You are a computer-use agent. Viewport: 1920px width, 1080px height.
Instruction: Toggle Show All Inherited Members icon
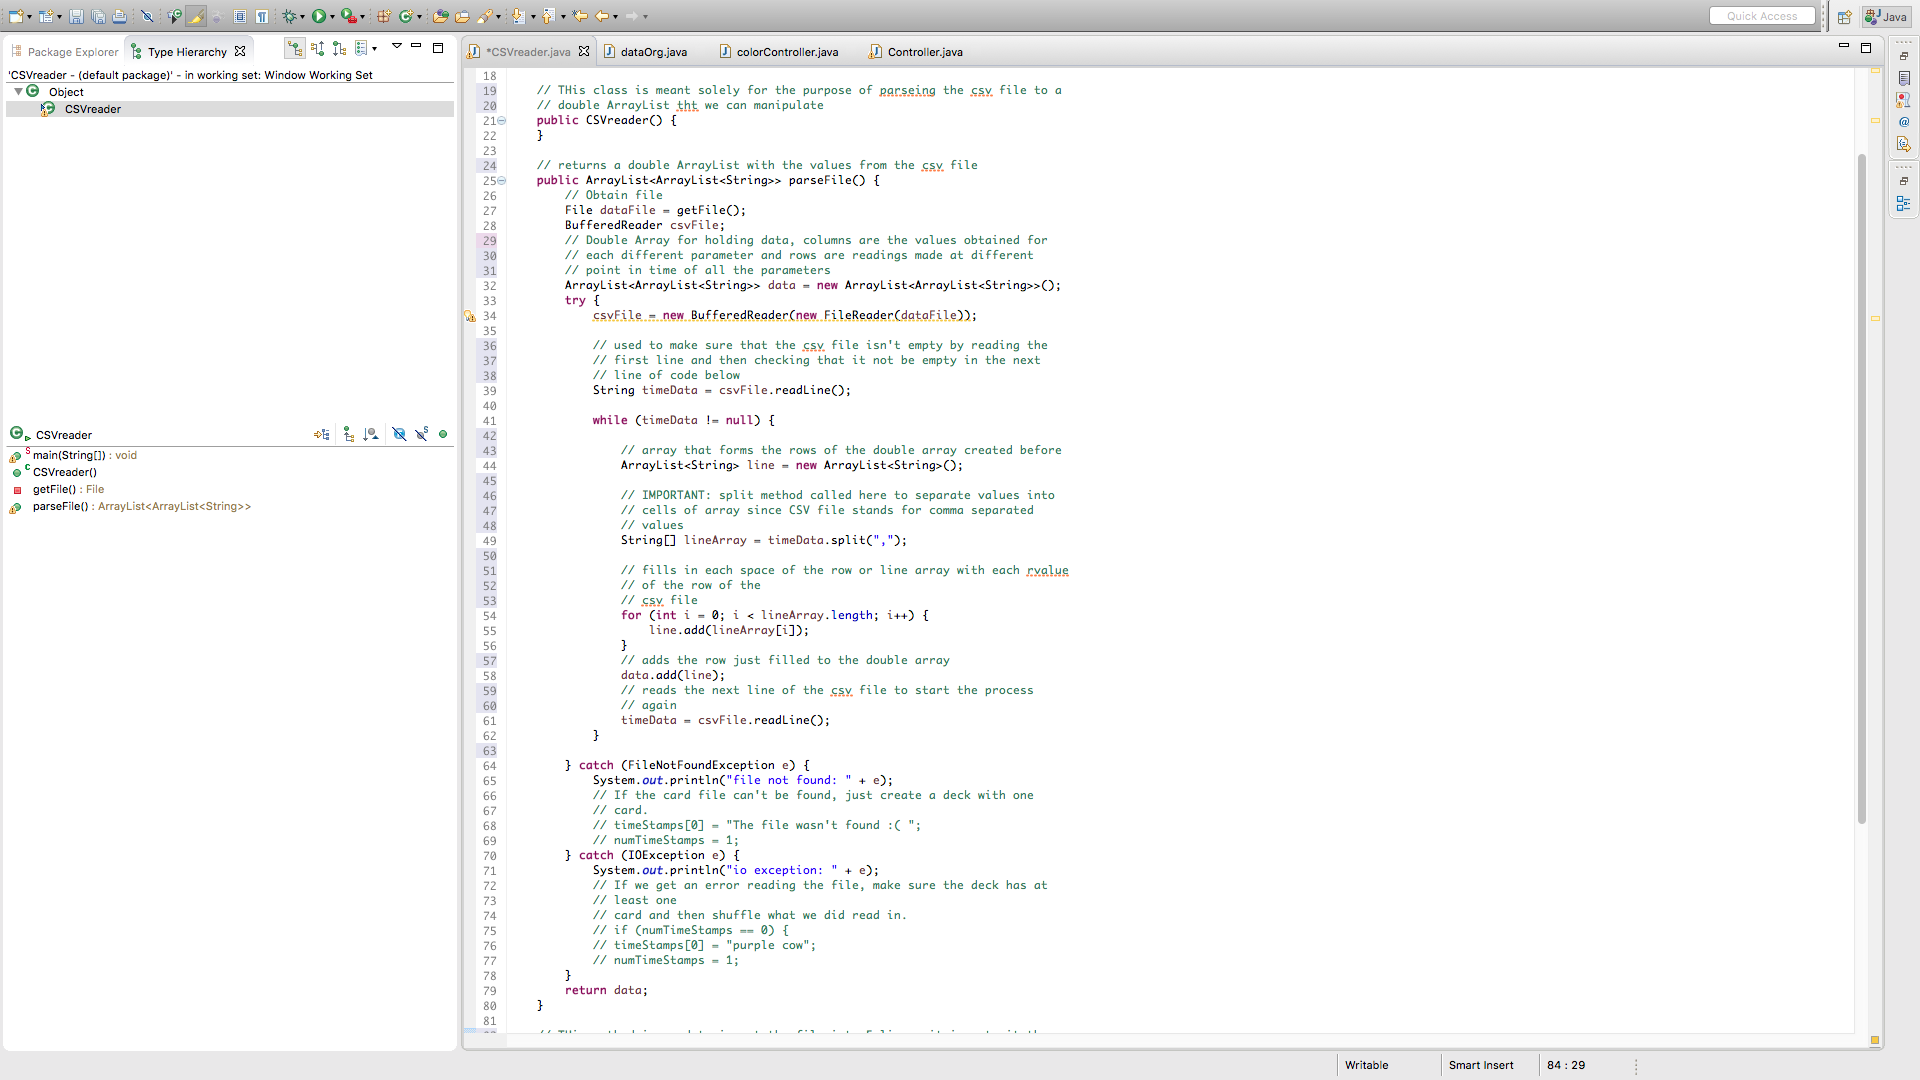(348, 434)
